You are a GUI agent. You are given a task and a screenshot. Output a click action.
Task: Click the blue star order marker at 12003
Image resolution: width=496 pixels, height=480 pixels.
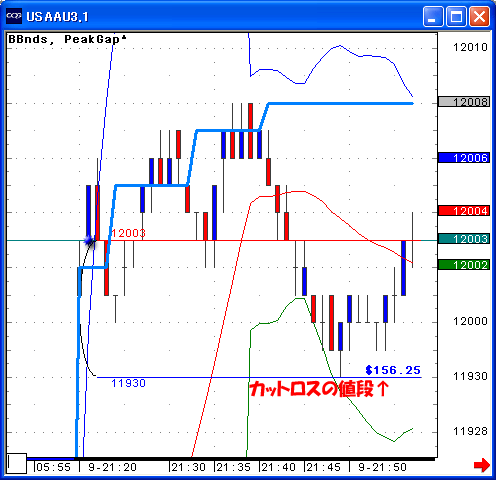tap(89, 241)
